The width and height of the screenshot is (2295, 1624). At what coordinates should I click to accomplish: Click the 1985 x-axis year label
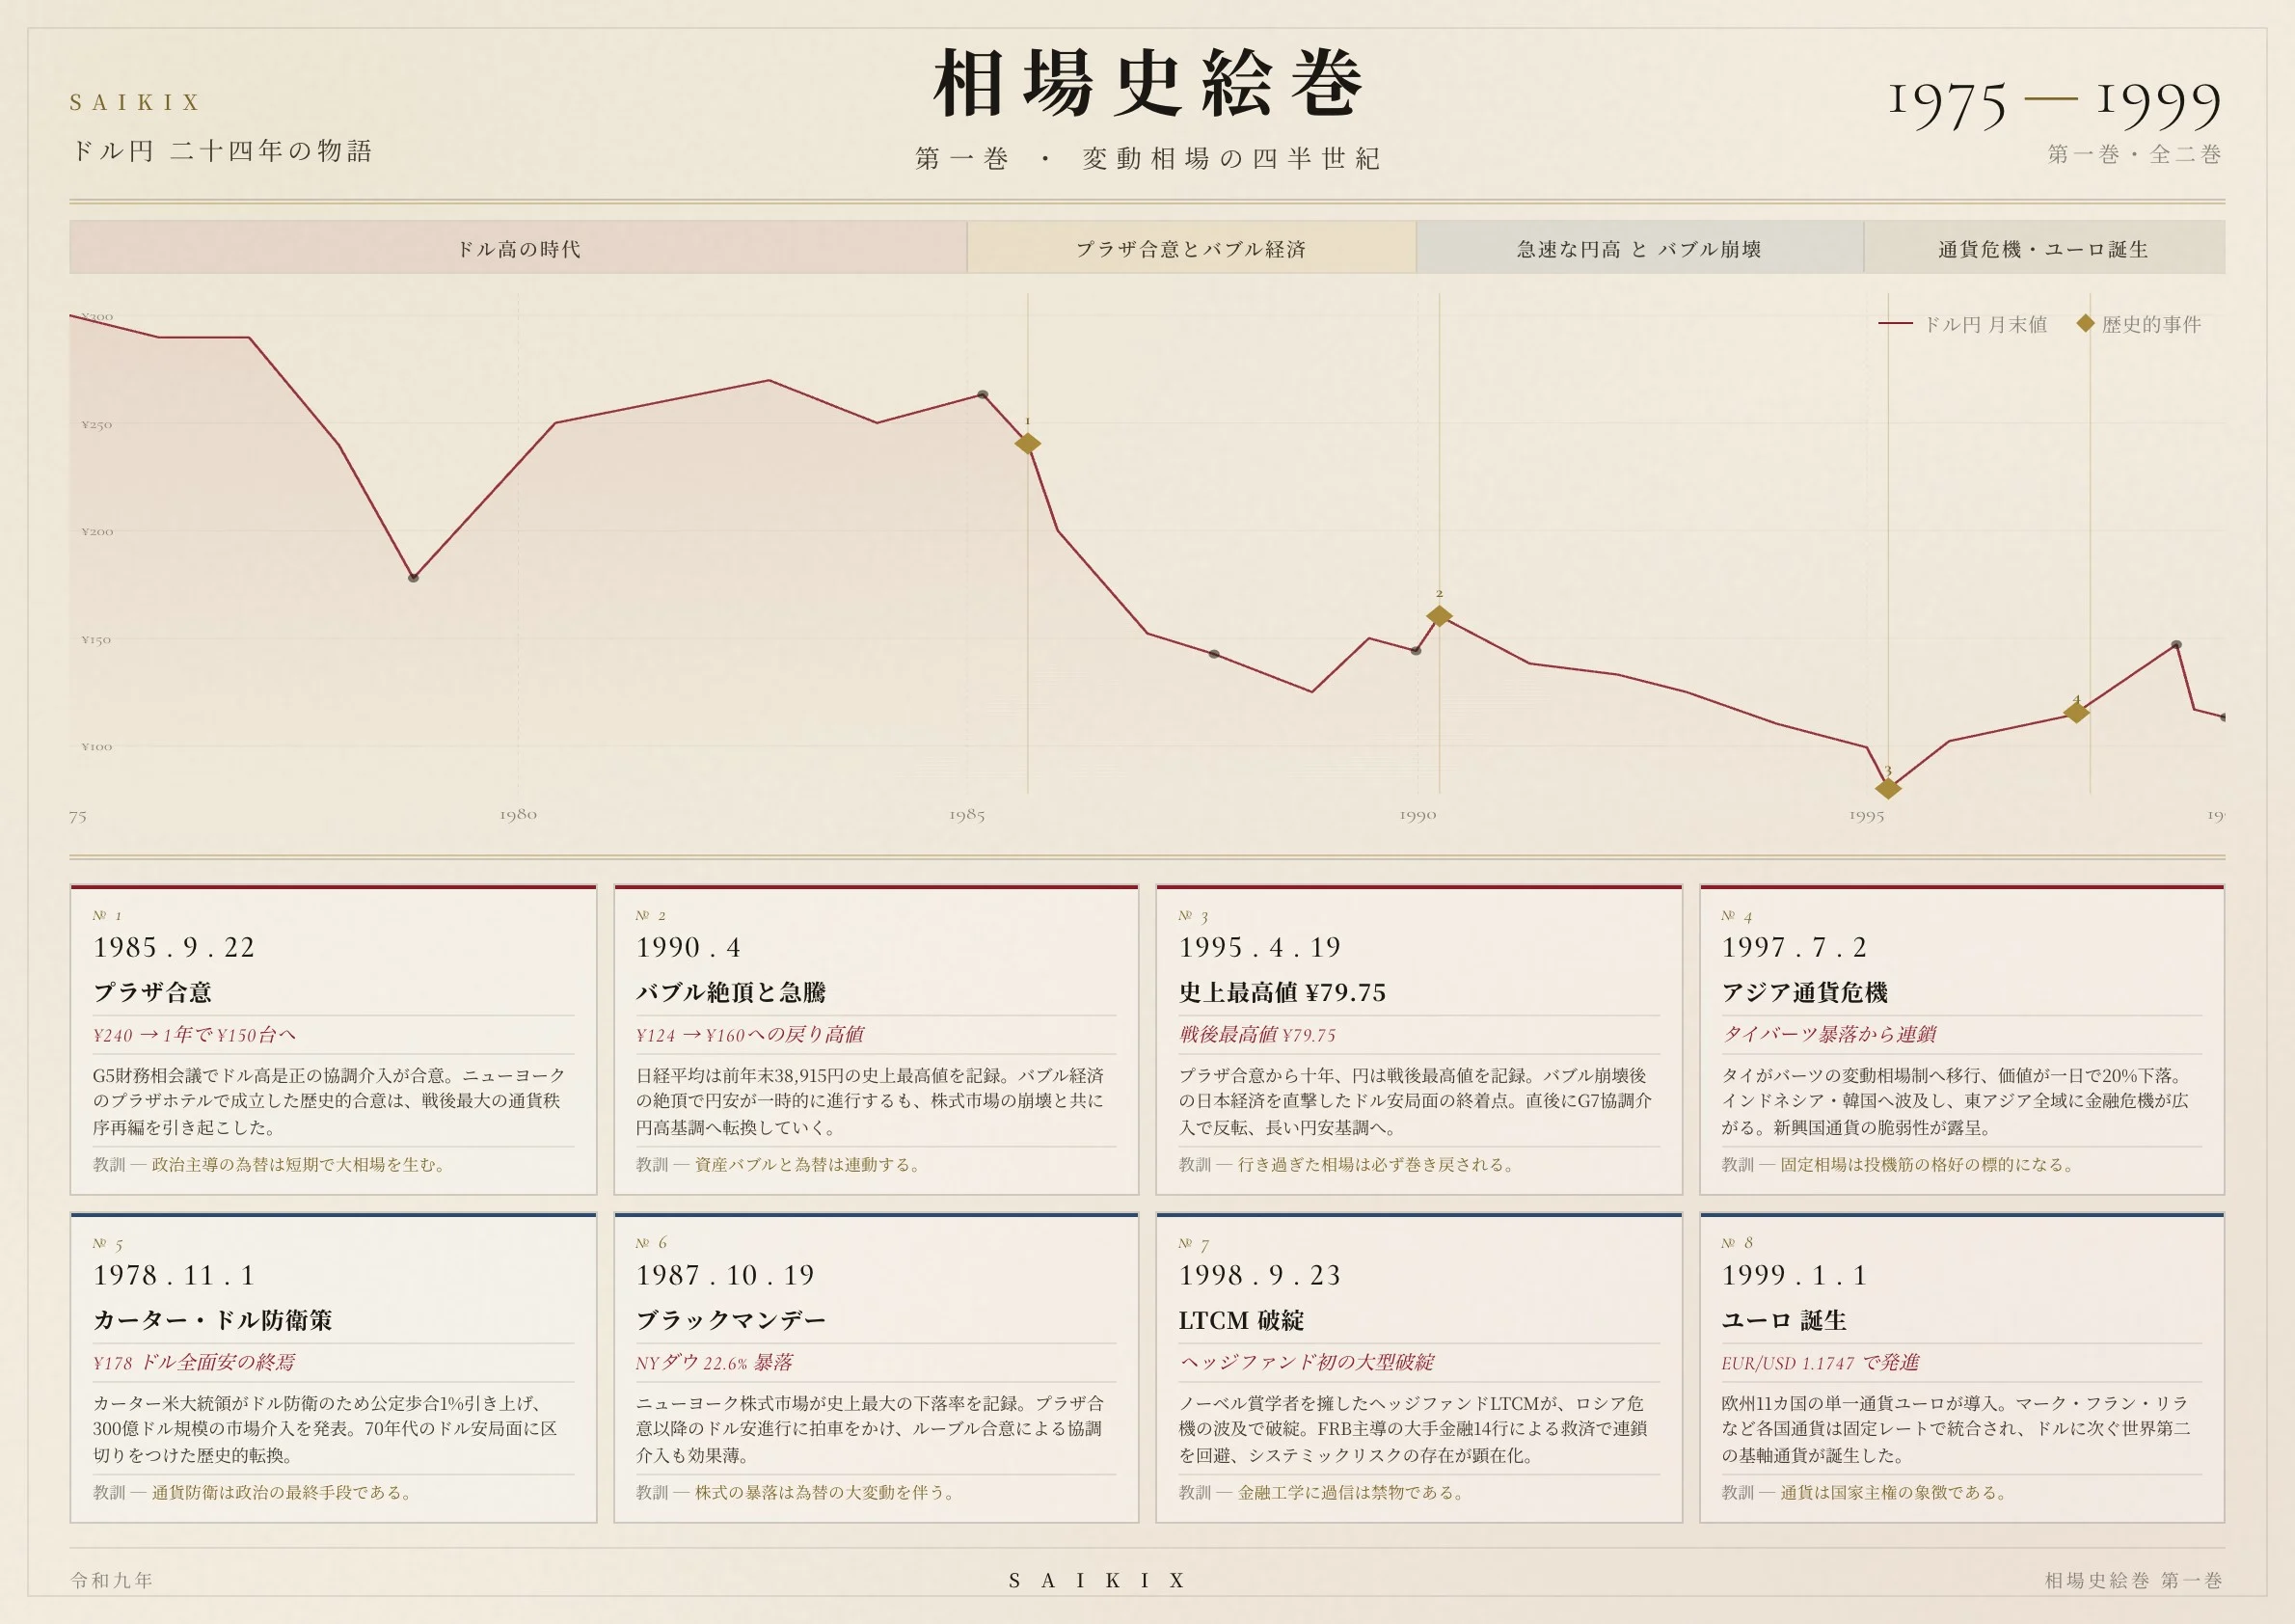click(967, 815)
